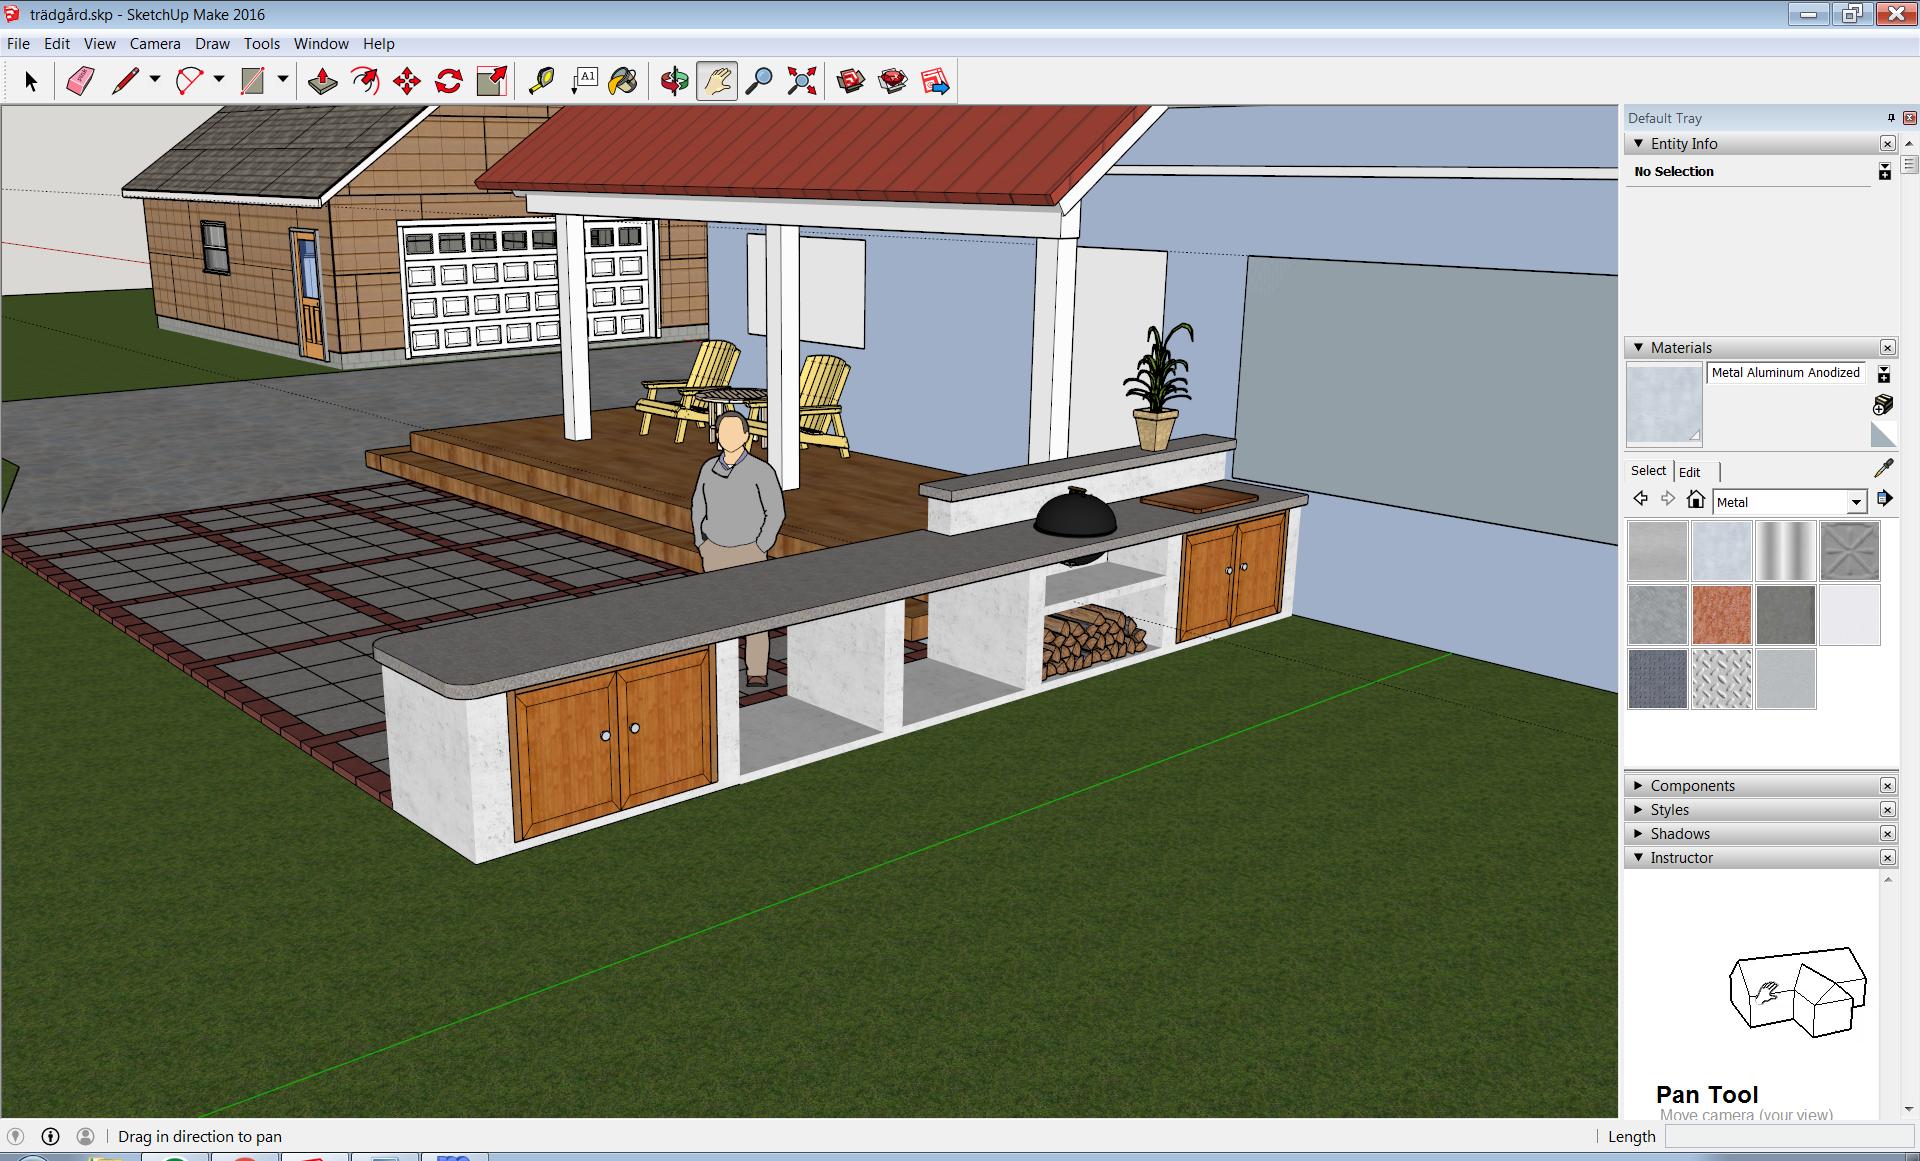Viewport: 1920px width, 1161px height.
Task: Click the Zoom Extents icon
Action: pyautogui.click(x=801, y=81)
